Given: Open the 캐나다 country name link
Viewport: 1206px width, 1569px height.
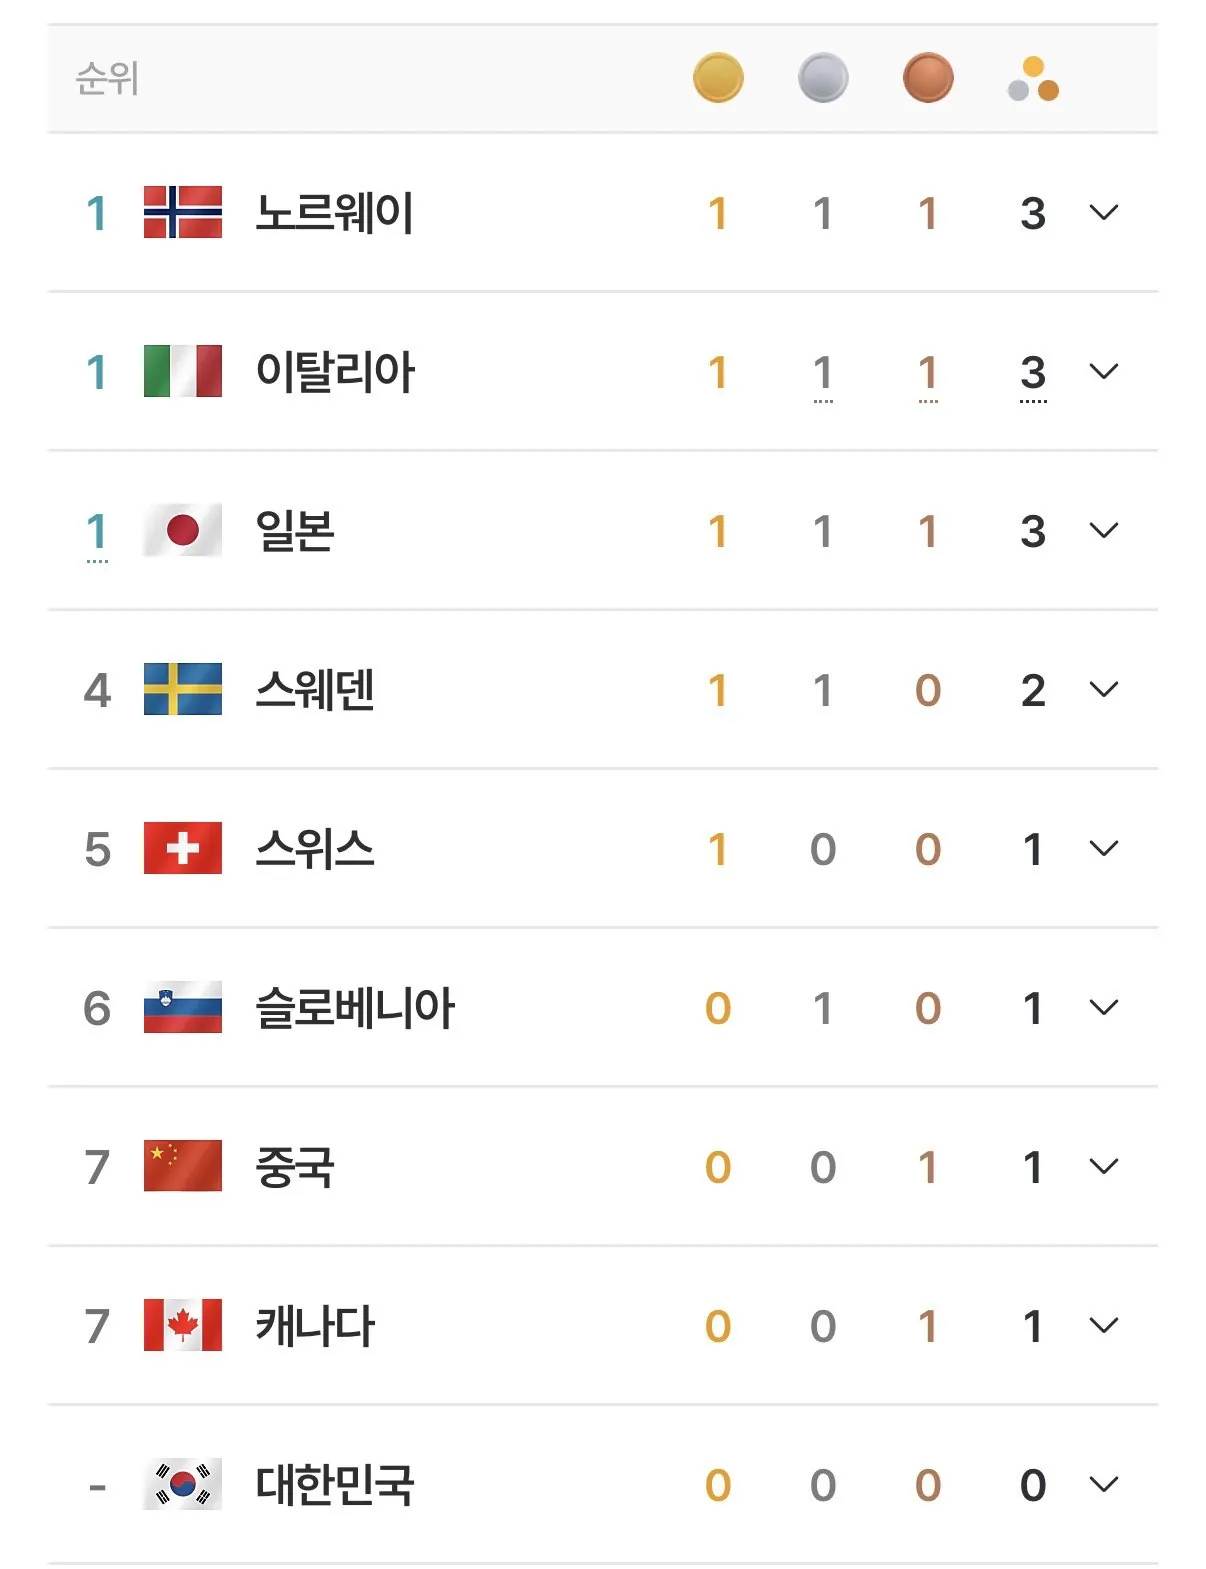Looking at the screenshot, I should click(x=315, y=1326).
